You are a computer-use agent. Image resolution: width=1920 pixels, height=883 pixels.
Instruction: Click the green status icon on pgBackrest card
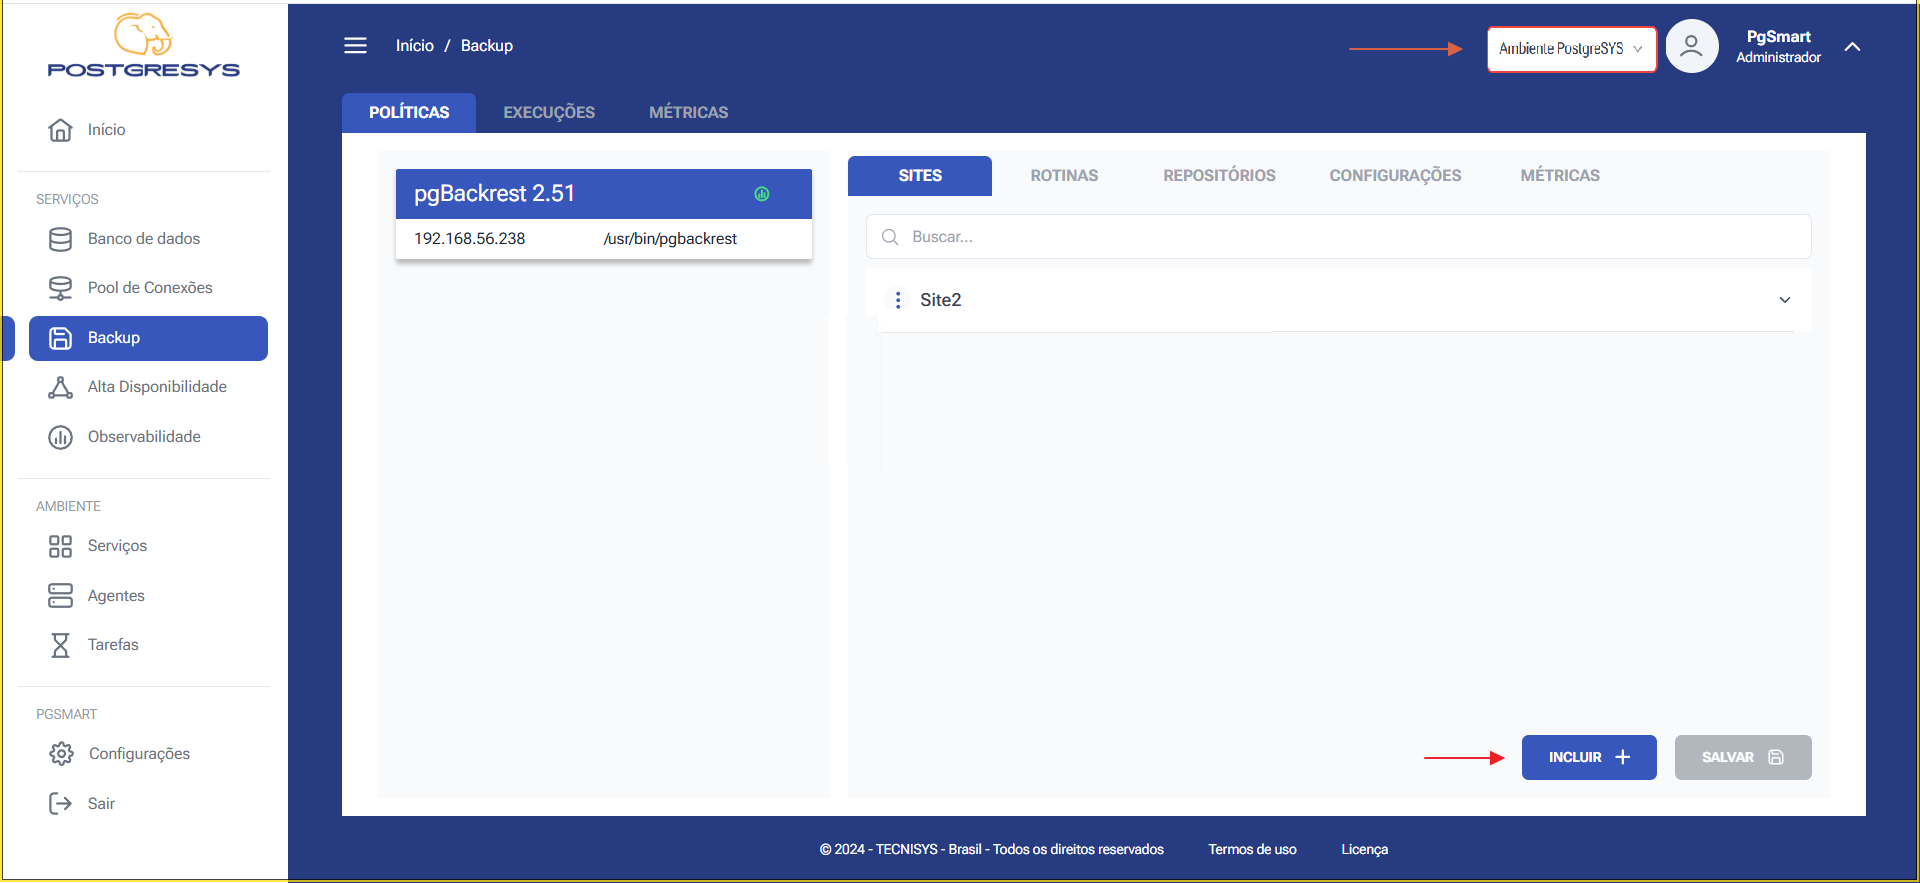762,194
